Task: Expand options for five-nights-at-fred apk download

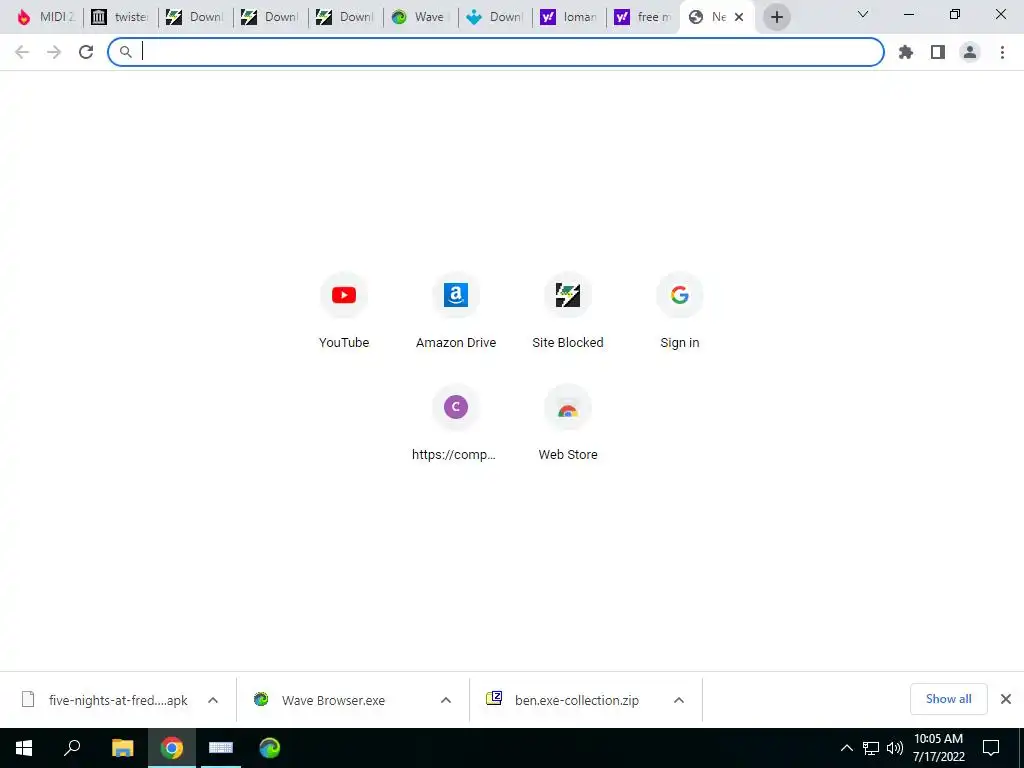Action: [x=213, y=700]
